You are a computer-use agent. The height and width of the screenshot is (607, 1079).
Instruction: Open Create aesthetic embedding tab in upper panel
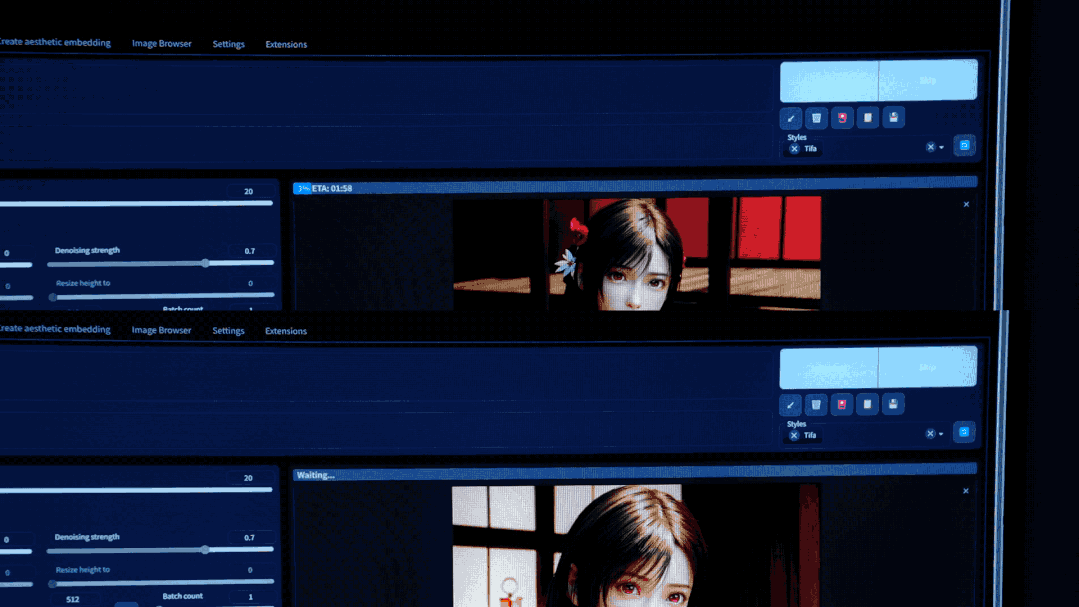tap(55, 42)
